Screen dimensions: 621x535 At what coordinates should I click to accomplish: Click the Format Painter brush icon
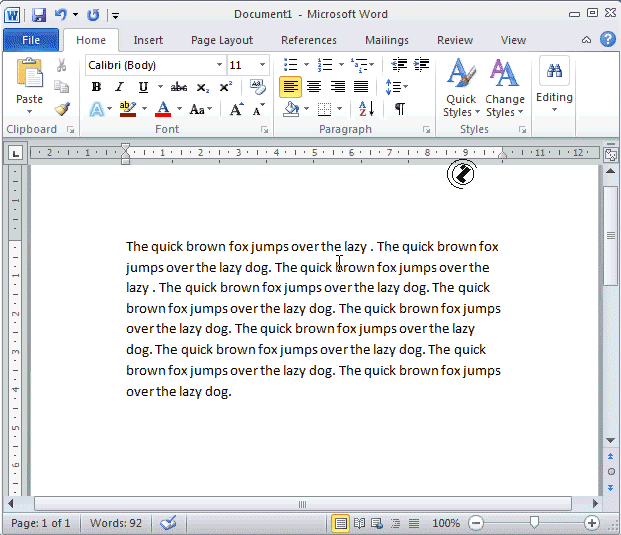point(62,110)
